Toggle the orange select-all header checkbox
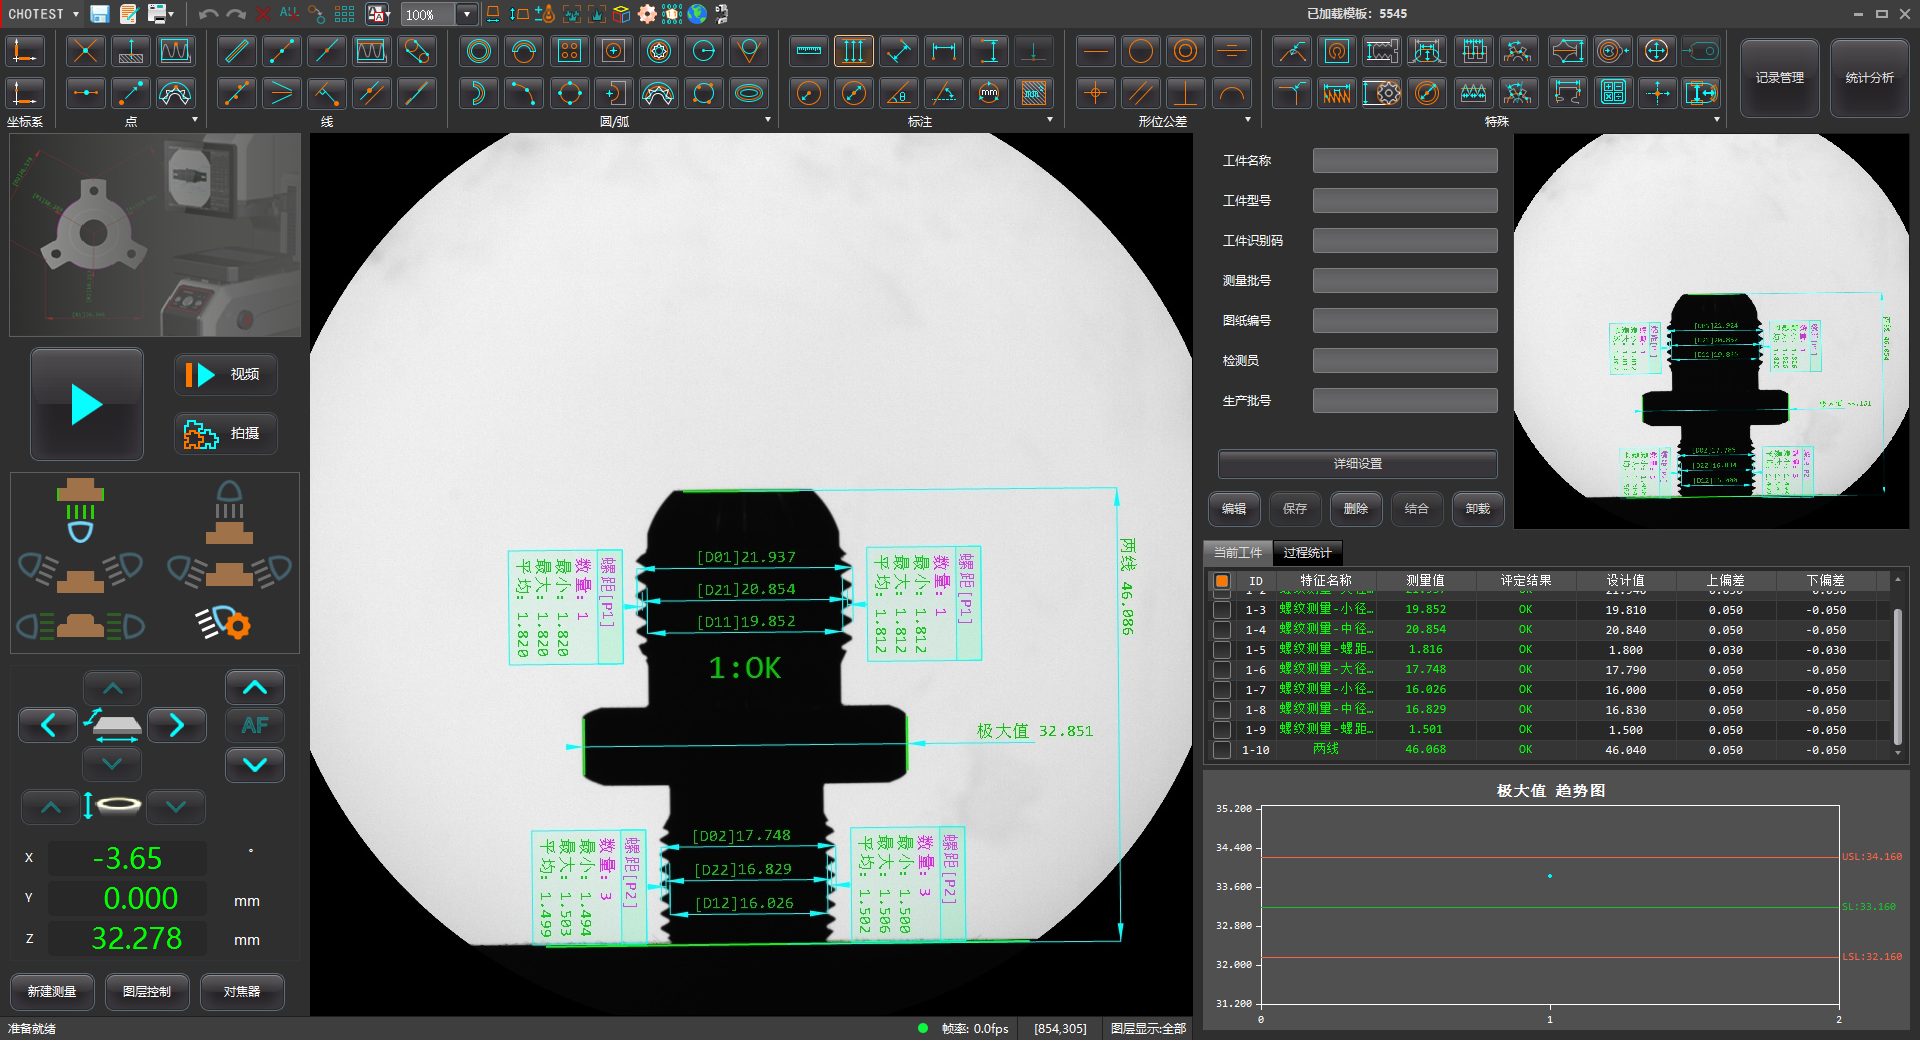 [1221, 581]
